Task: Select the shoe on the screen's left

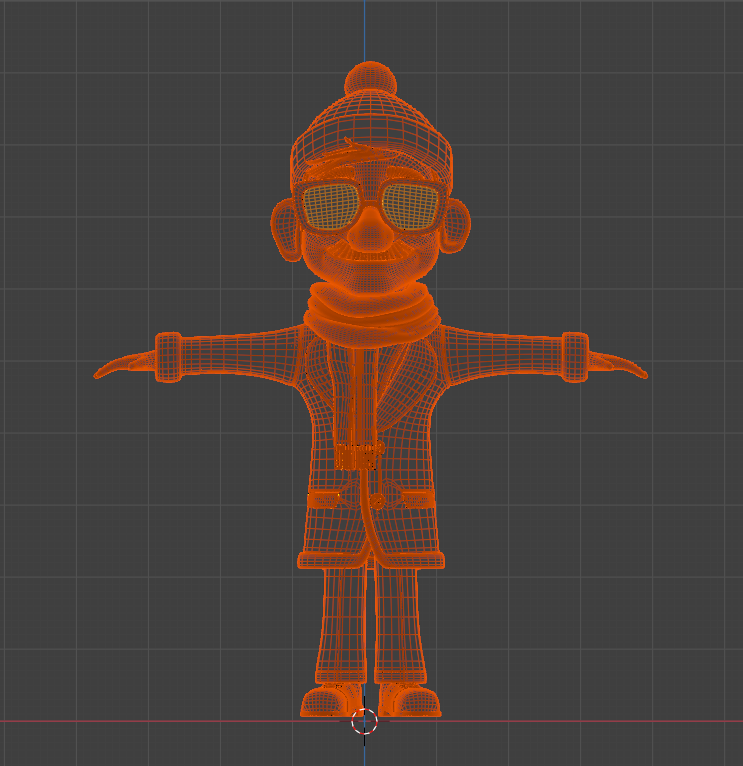Action: click(329, 701)
